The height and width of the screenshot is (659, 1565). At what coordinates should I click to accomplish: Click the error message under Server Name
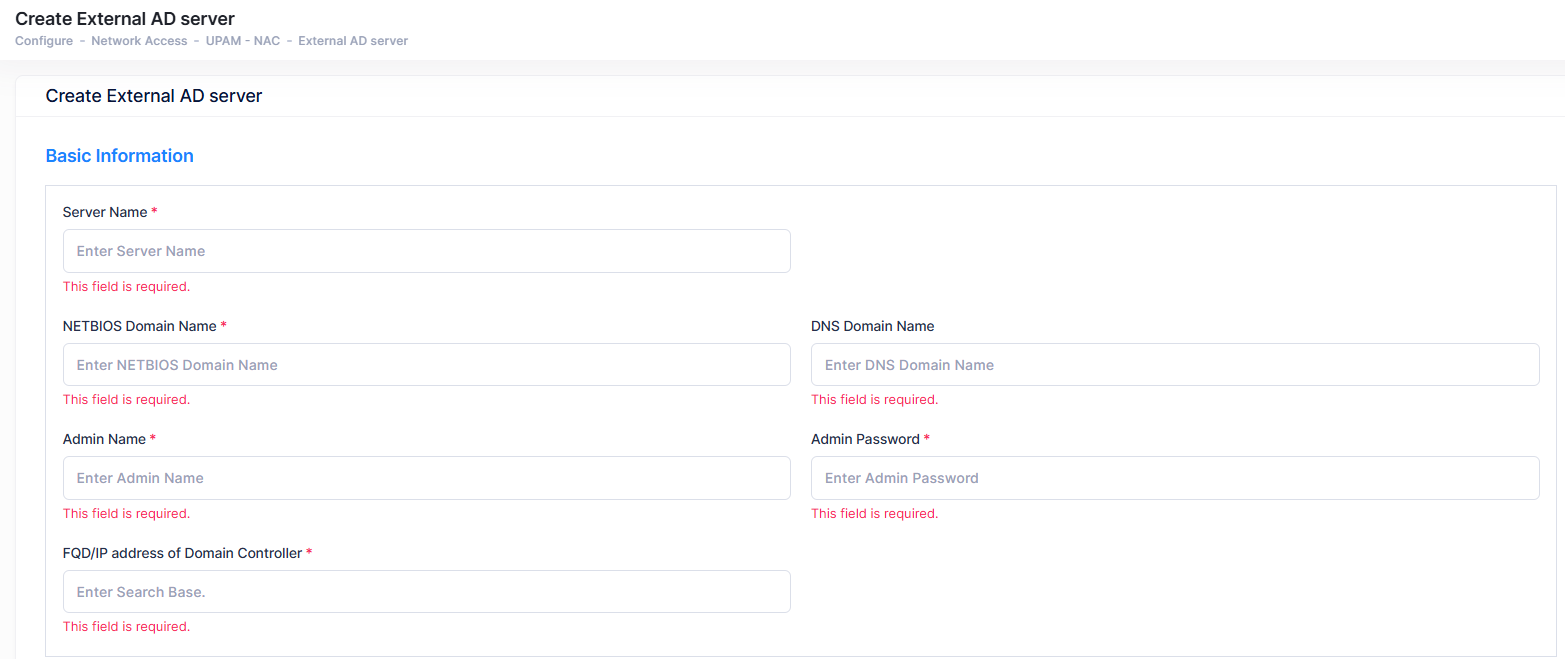[126, 286]
